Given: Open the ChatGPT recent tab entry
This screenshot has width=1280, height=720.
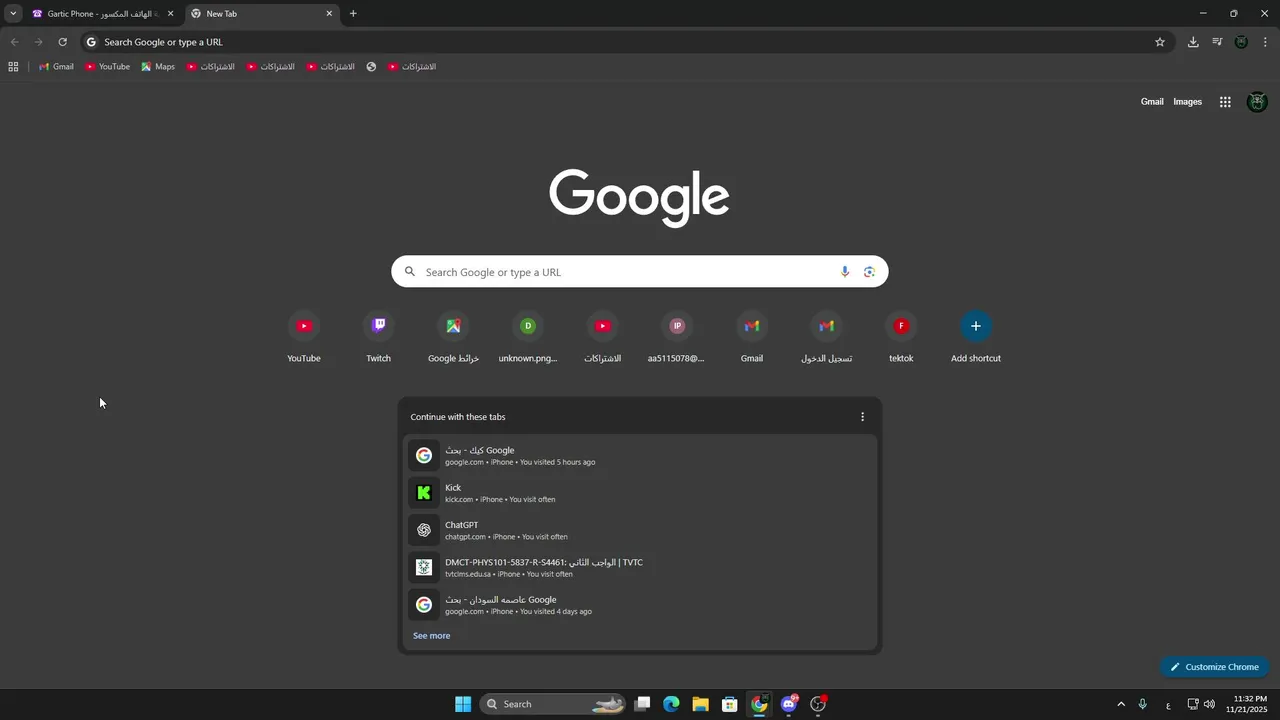Looking at the screenshot, I should tap(640, 530).
